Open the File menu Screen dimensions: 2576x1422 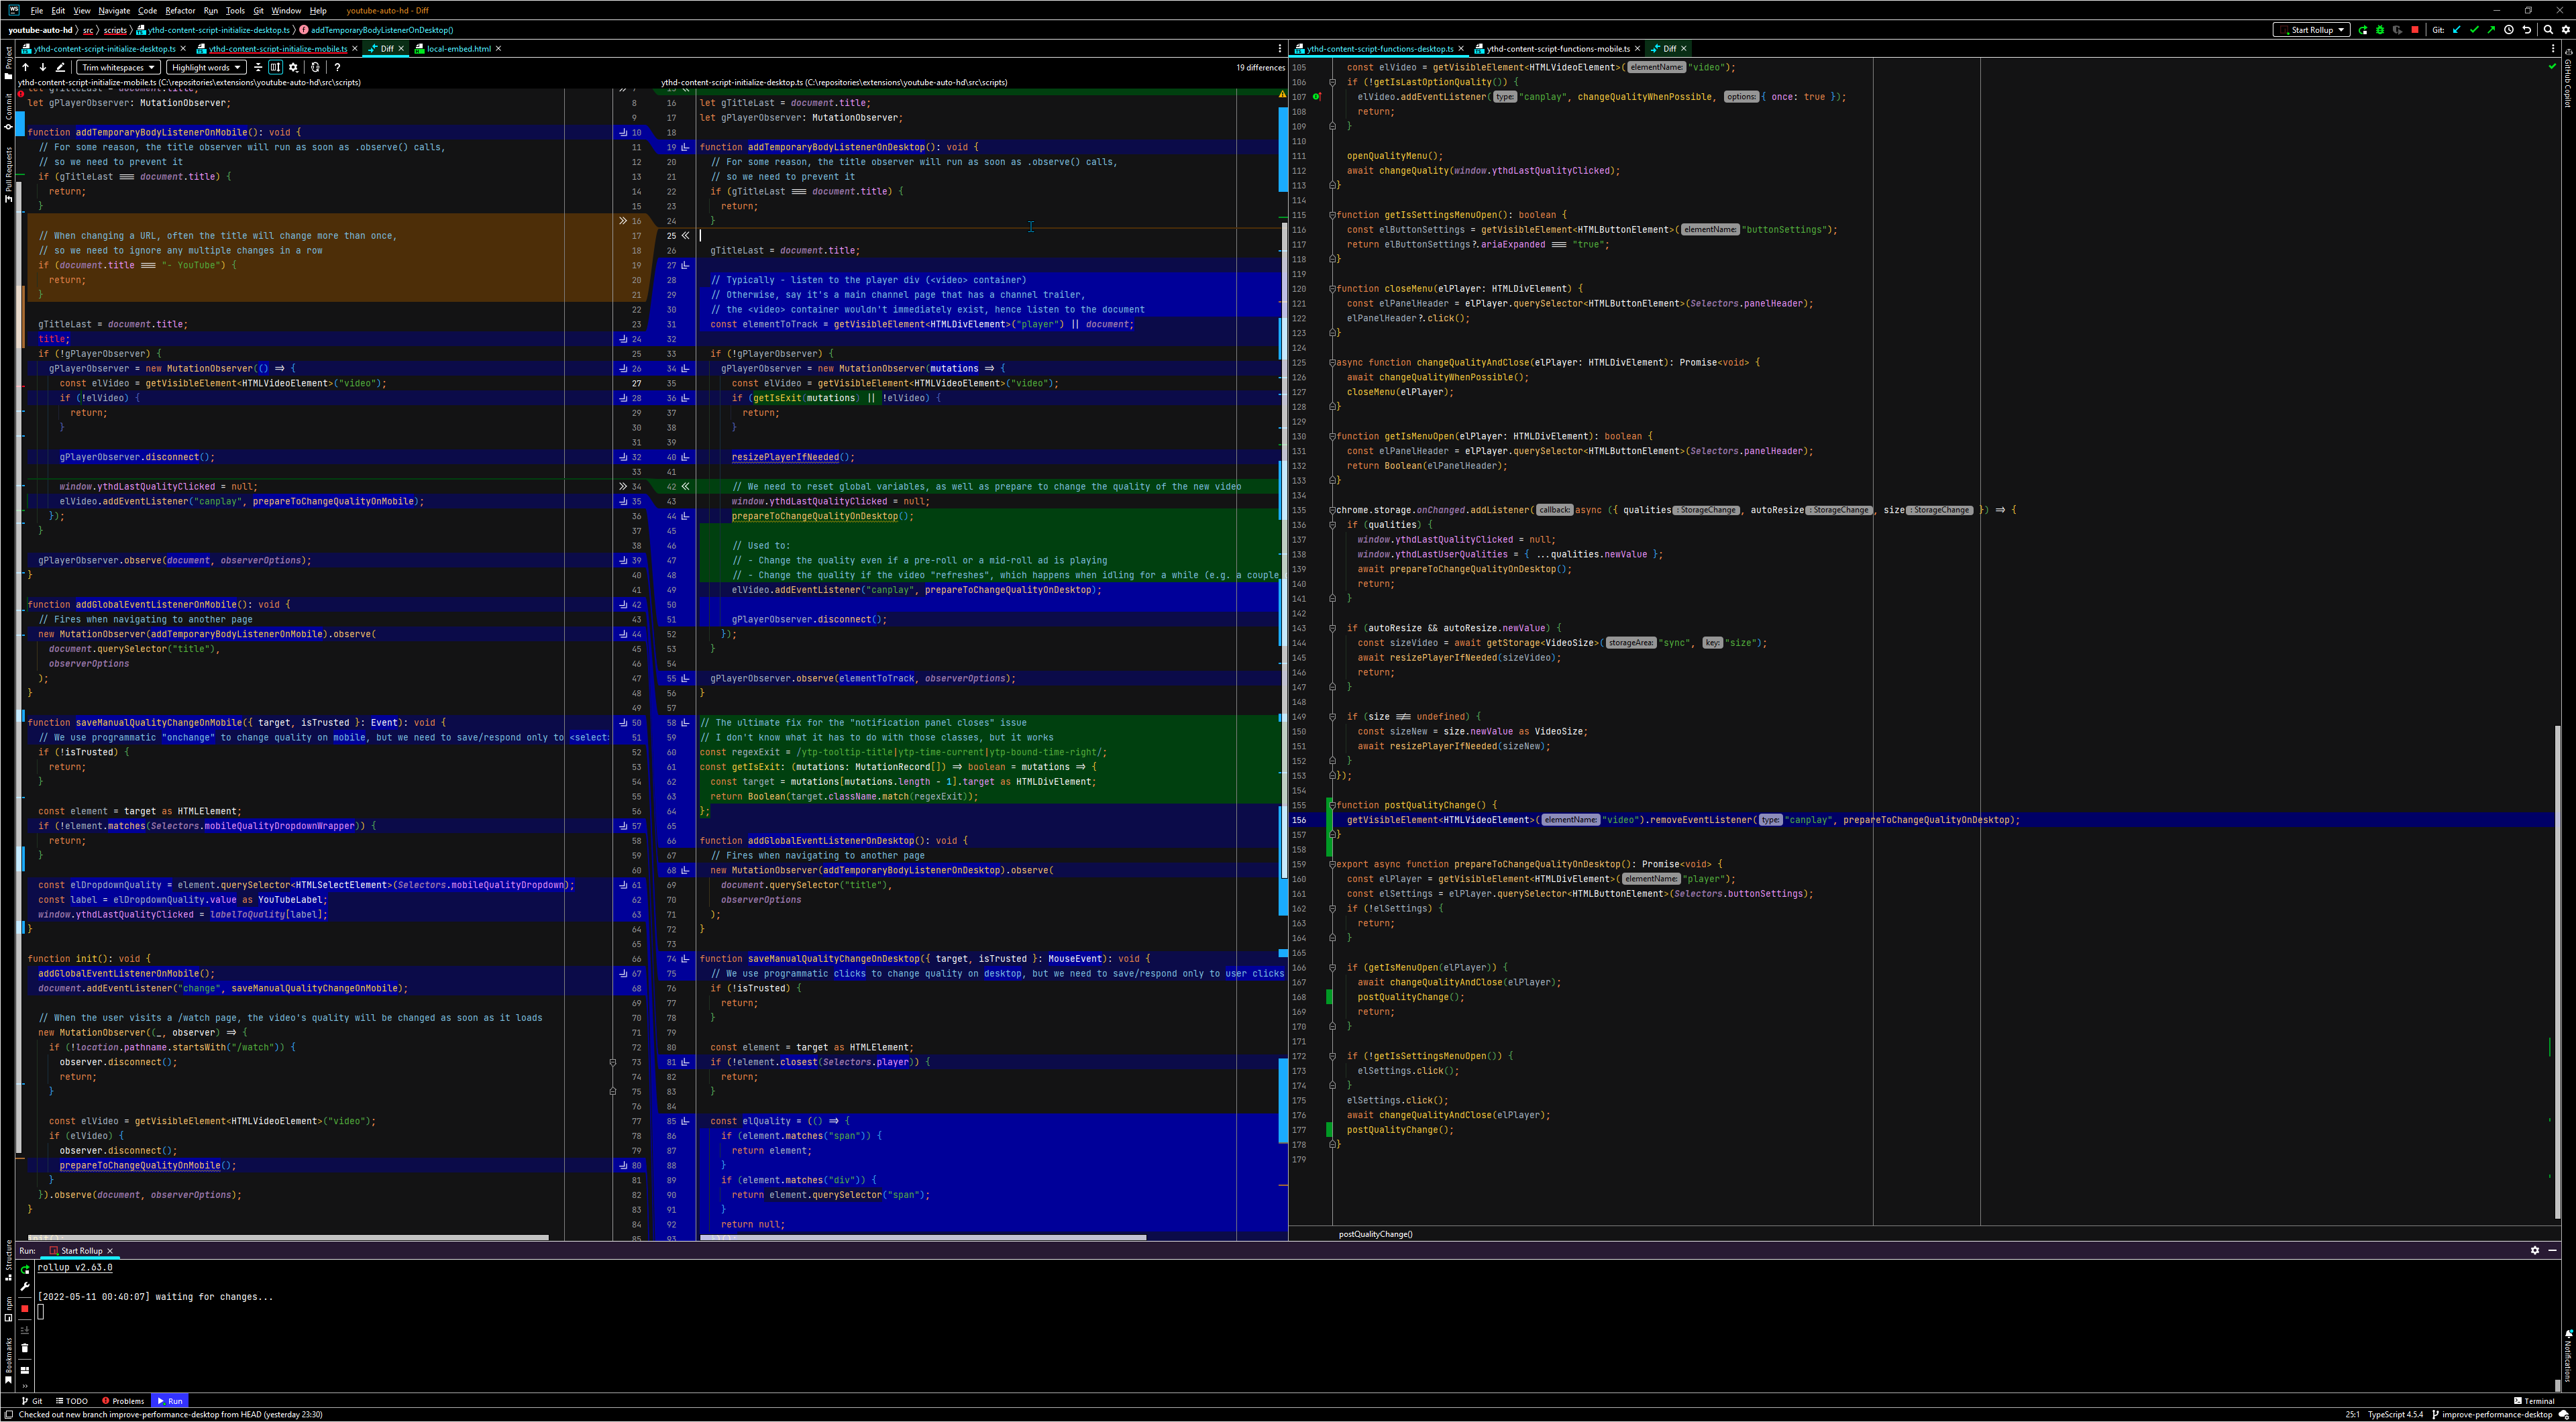coord(37,11)
